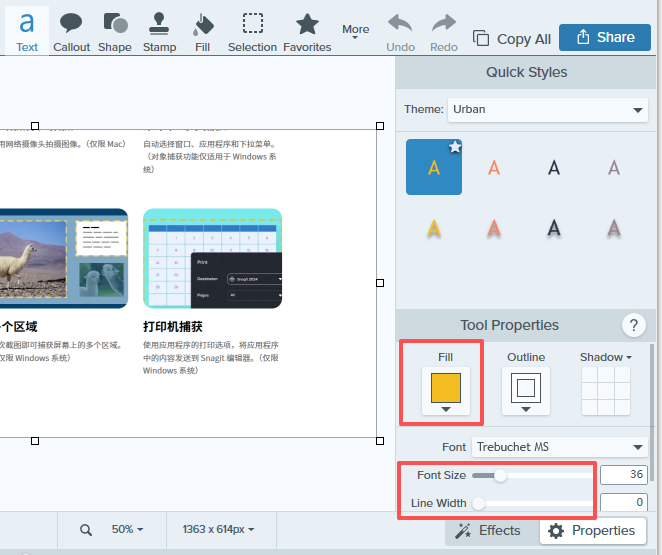This screenshot has height=555, width=662.
Task: Click the properties panel vertical scrollbar
Action: tap(652, 412)
